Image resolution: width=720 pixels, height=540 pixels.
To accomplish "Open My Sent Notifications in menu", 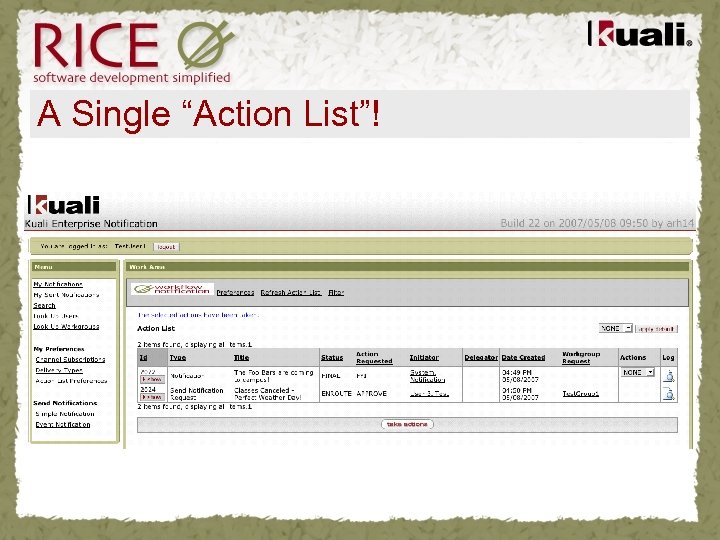I will 66,295.
